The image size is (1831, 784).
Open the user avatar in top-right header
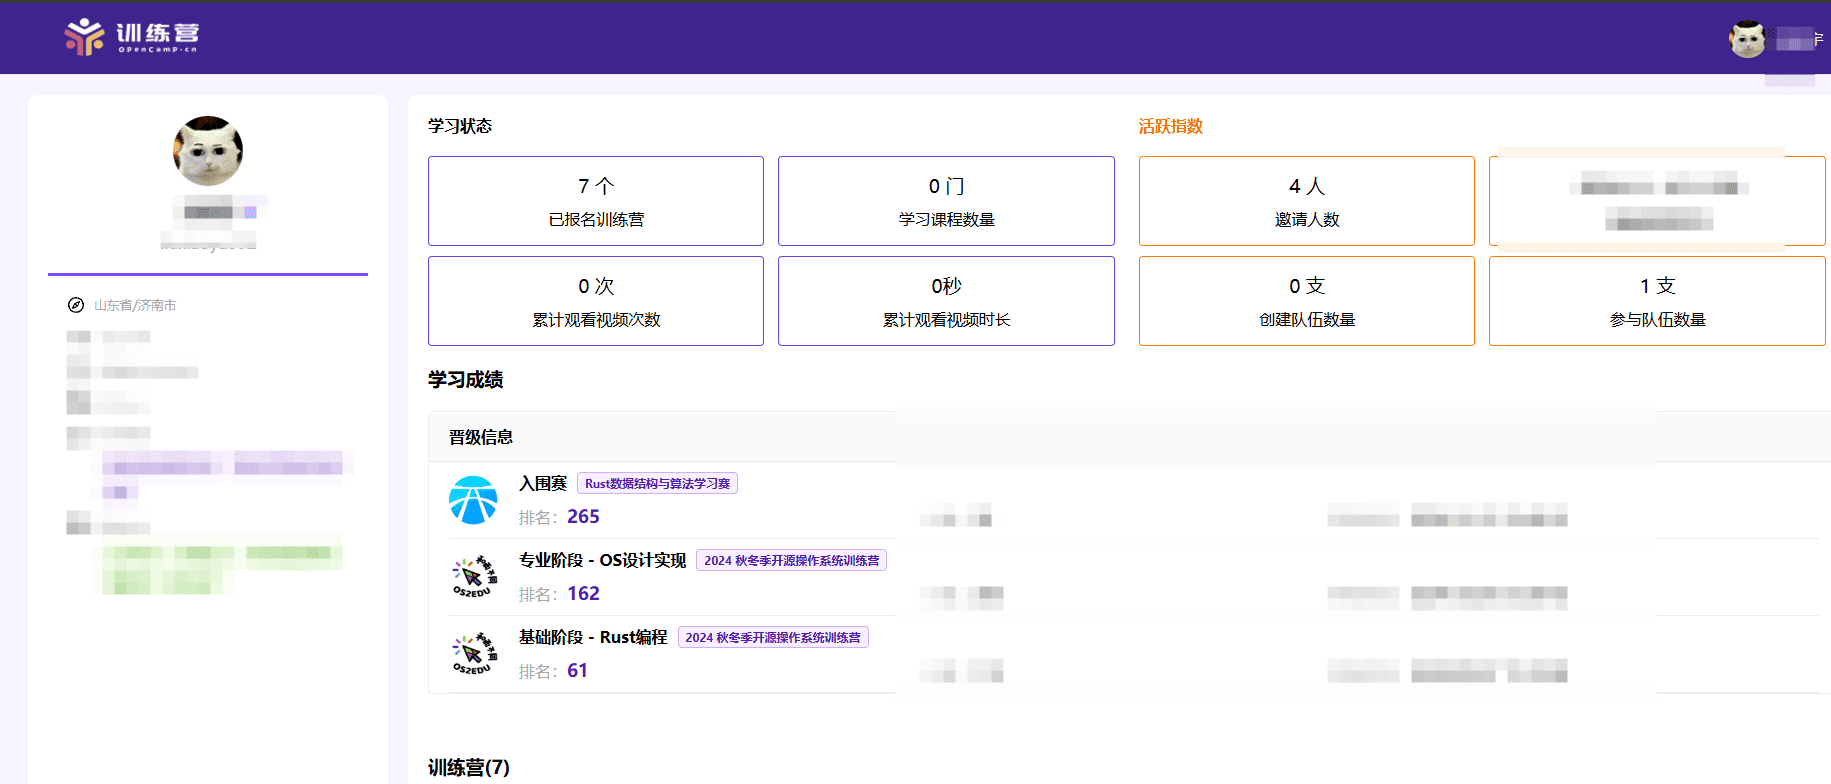pos(1747,39)
